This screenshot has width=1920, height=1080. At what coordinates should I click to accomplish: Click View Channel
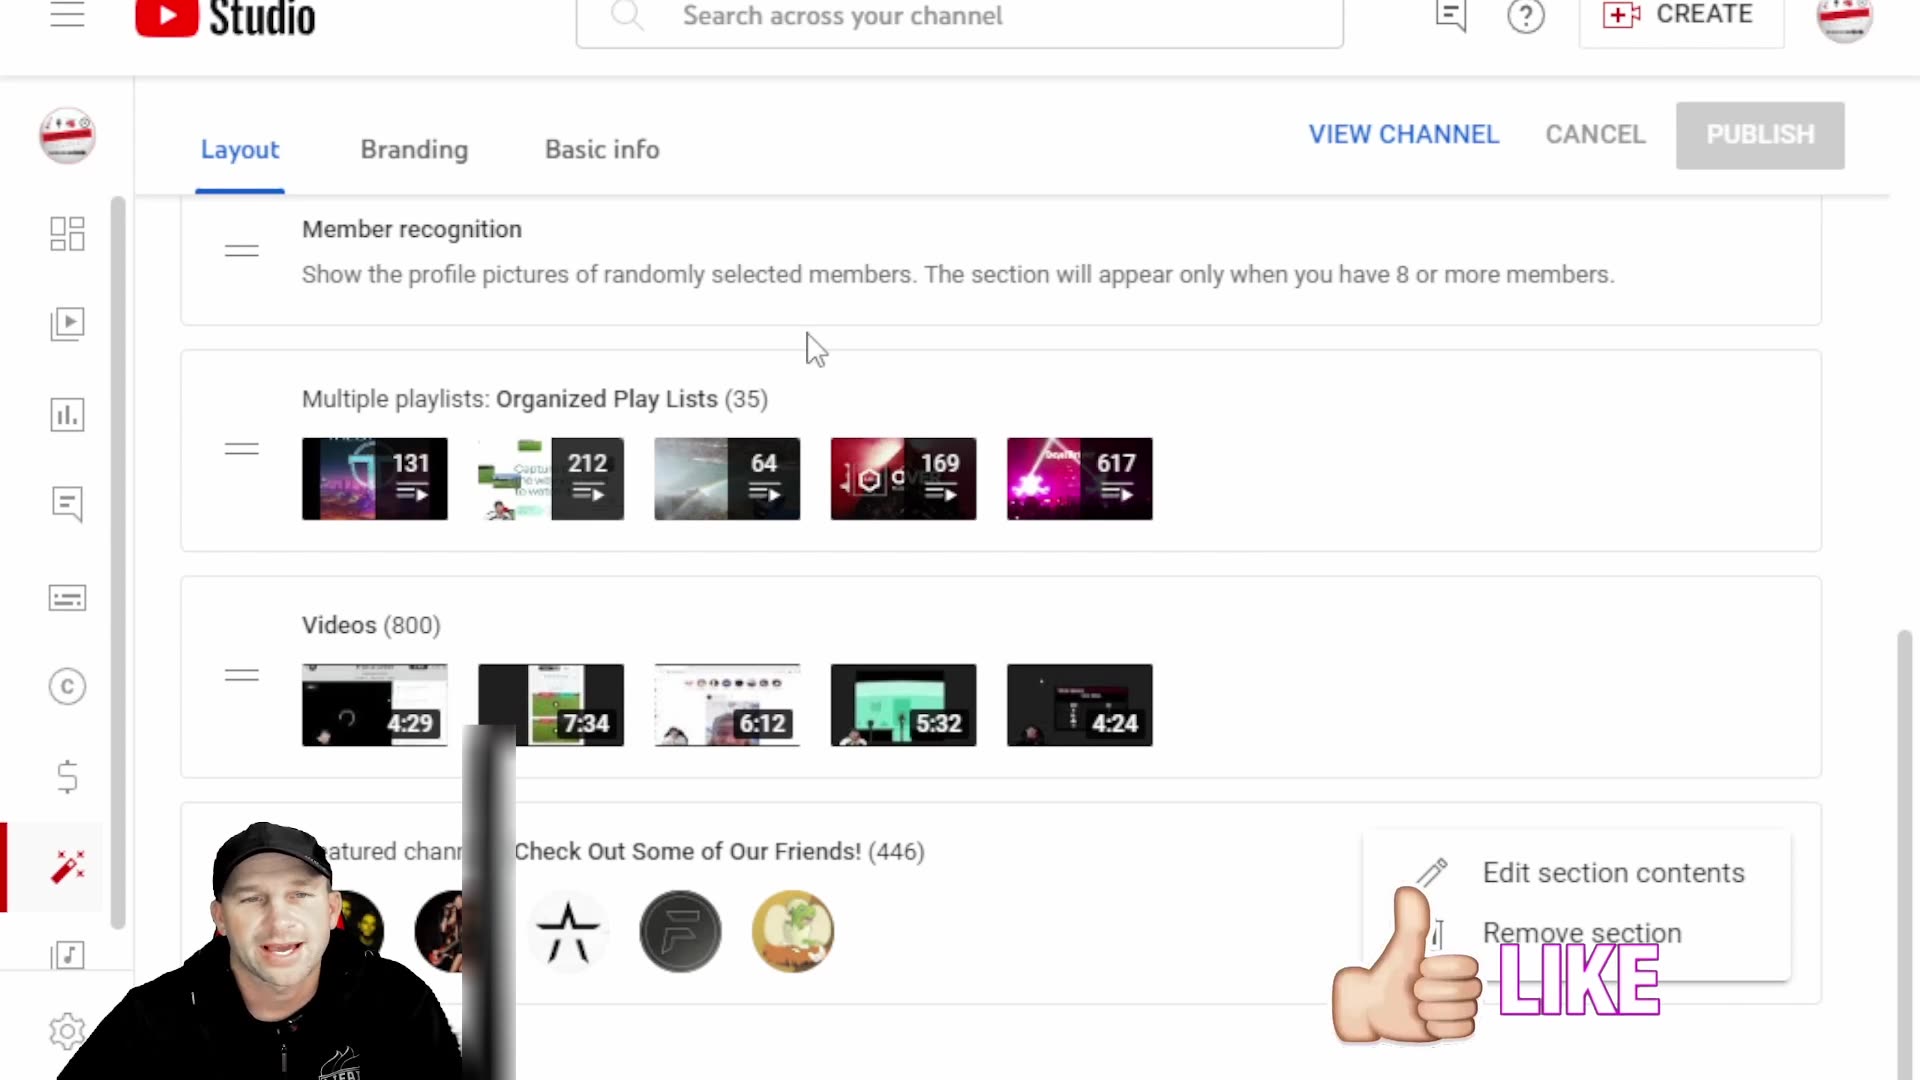tap(1404, 134)
